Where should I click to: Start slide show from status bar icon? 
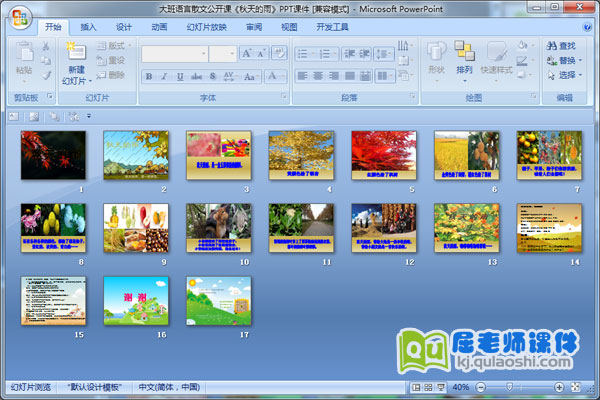[x=440, y=387]
